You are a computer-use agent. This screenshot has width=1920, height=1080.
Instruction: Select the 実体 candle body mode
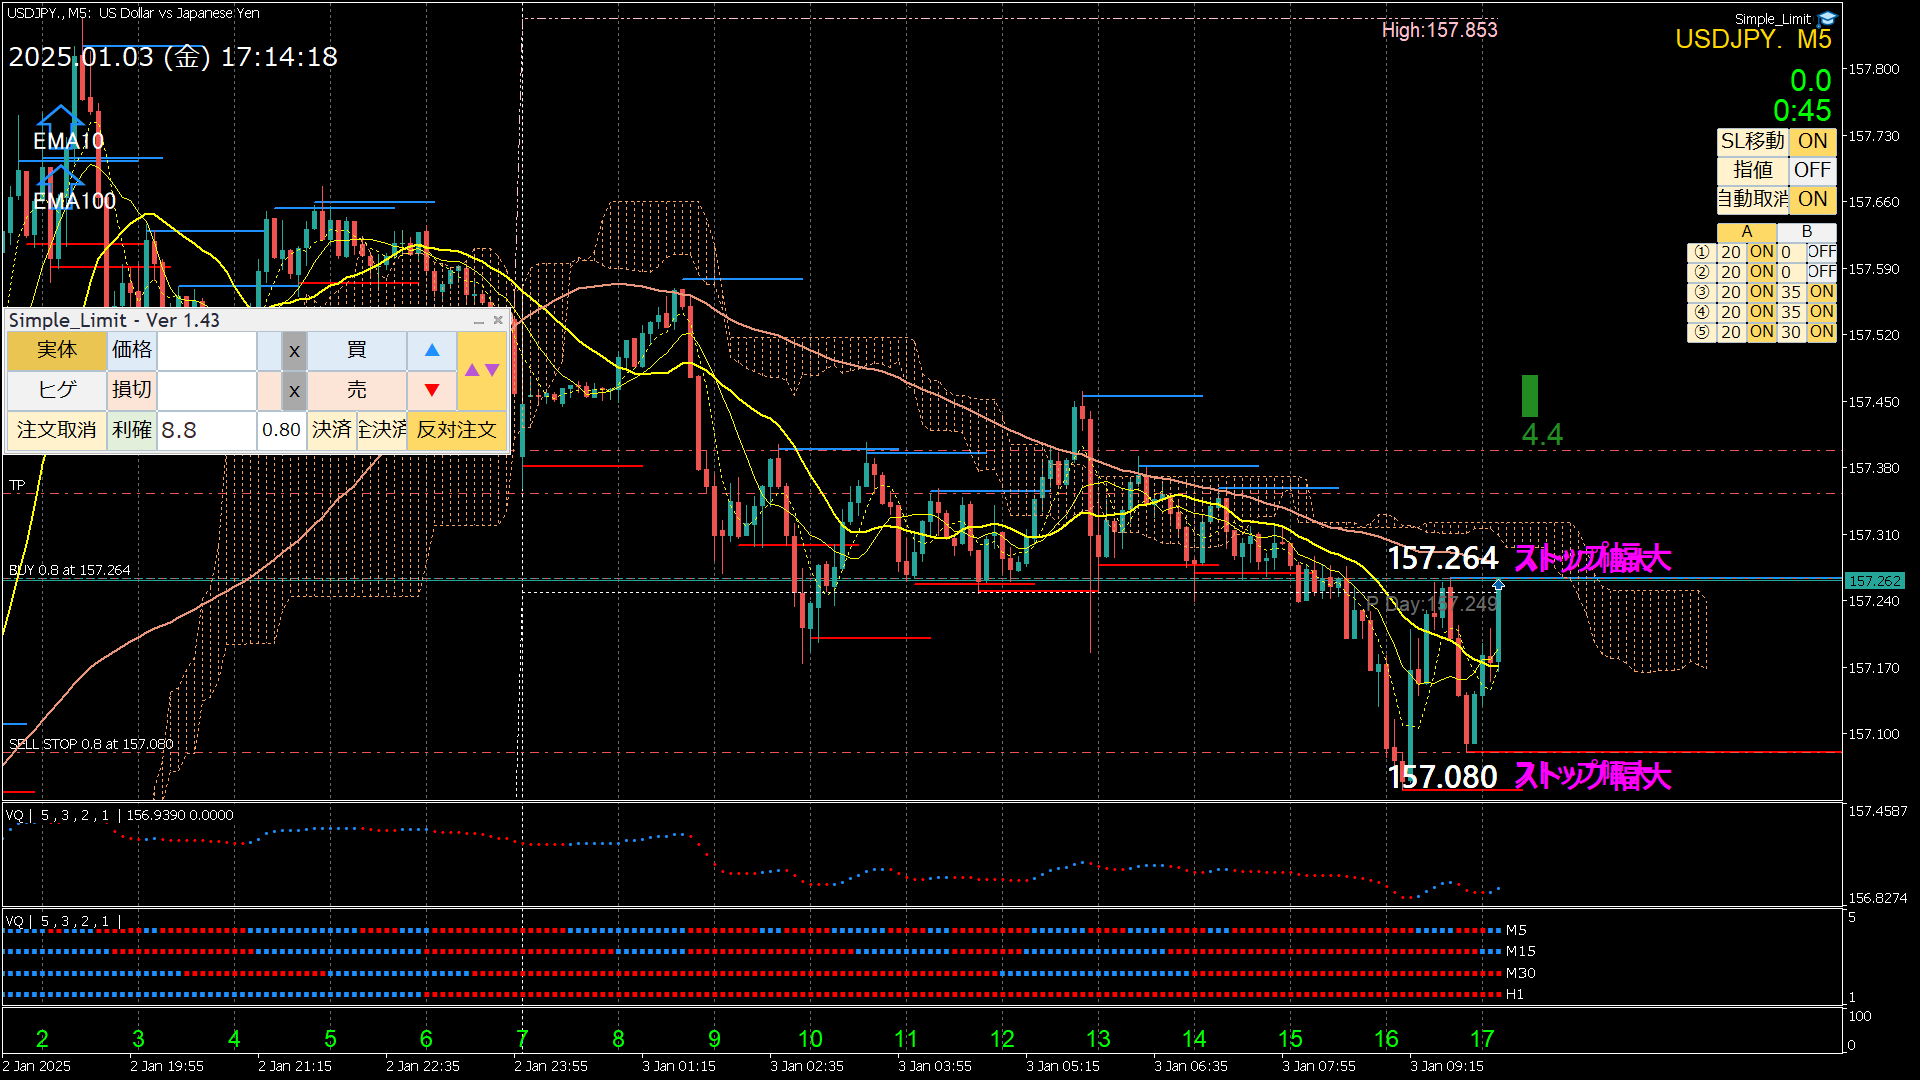[x=57, y=350]
